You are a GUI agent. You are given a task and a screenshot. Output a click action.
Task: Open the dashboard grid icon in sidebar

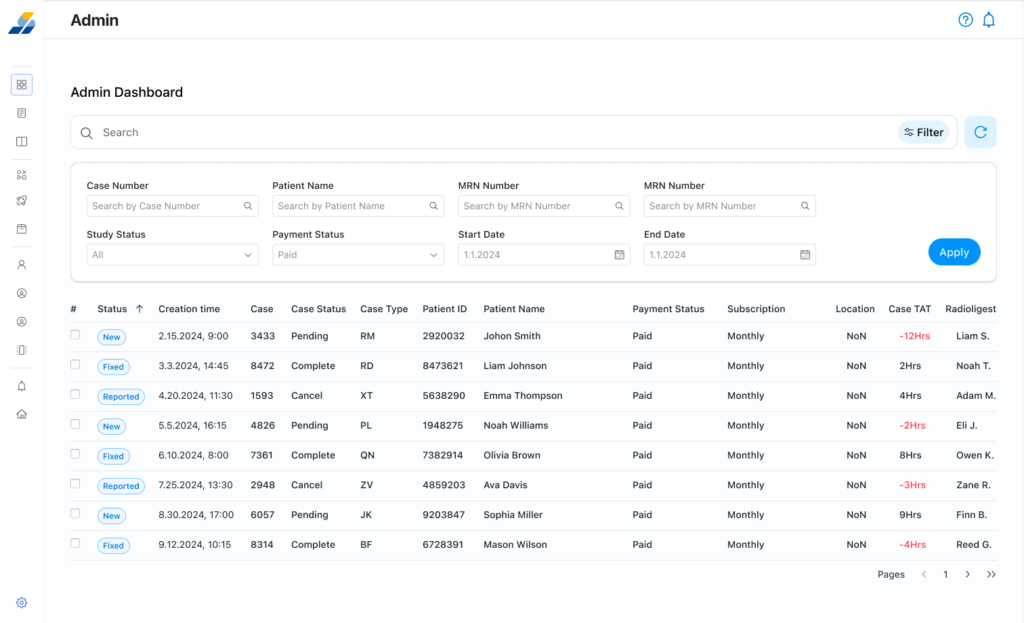pos(22,85)
